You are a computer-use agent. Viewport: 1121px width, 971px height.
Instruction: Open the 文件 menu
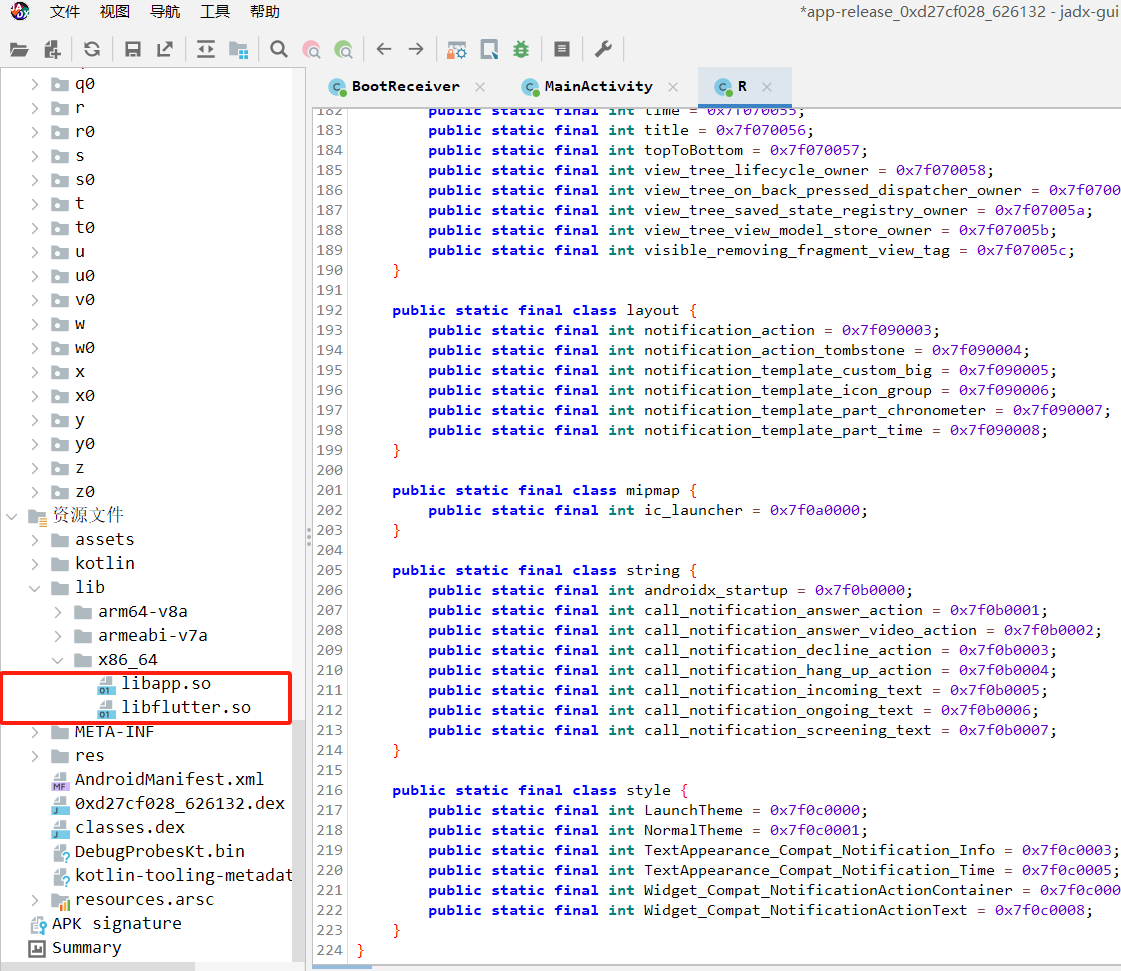click(64, 12)
